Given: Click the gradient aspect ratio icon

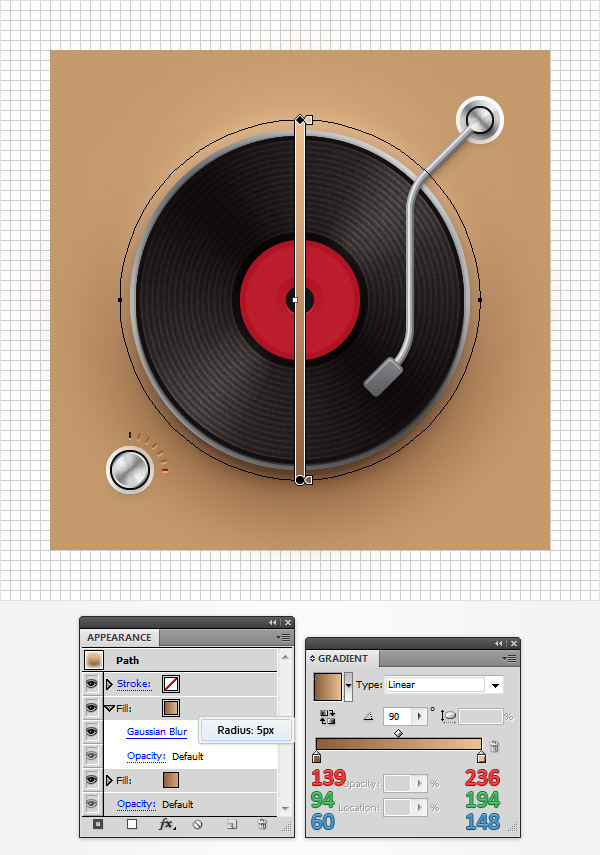Looking at the screenshot, I should pyautogui.click(x=448, y=716).
